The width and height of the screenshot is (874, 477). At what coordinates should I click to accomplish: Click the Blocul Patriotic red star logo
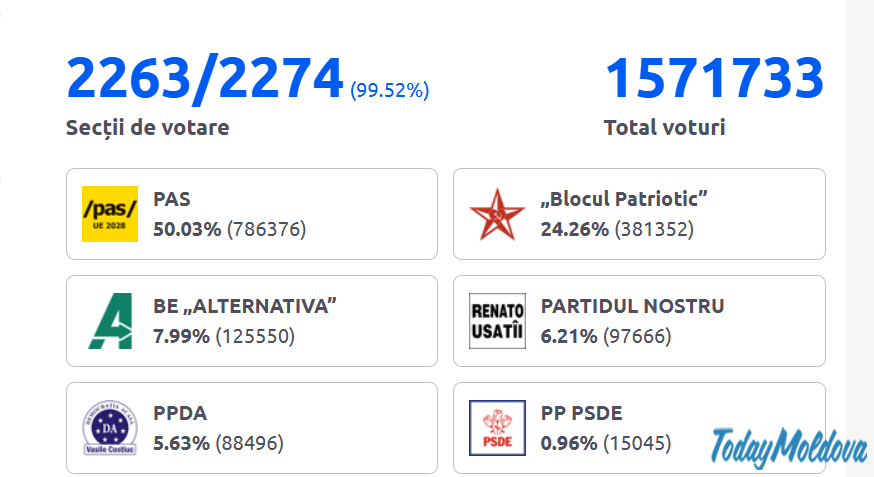(497, 214)
